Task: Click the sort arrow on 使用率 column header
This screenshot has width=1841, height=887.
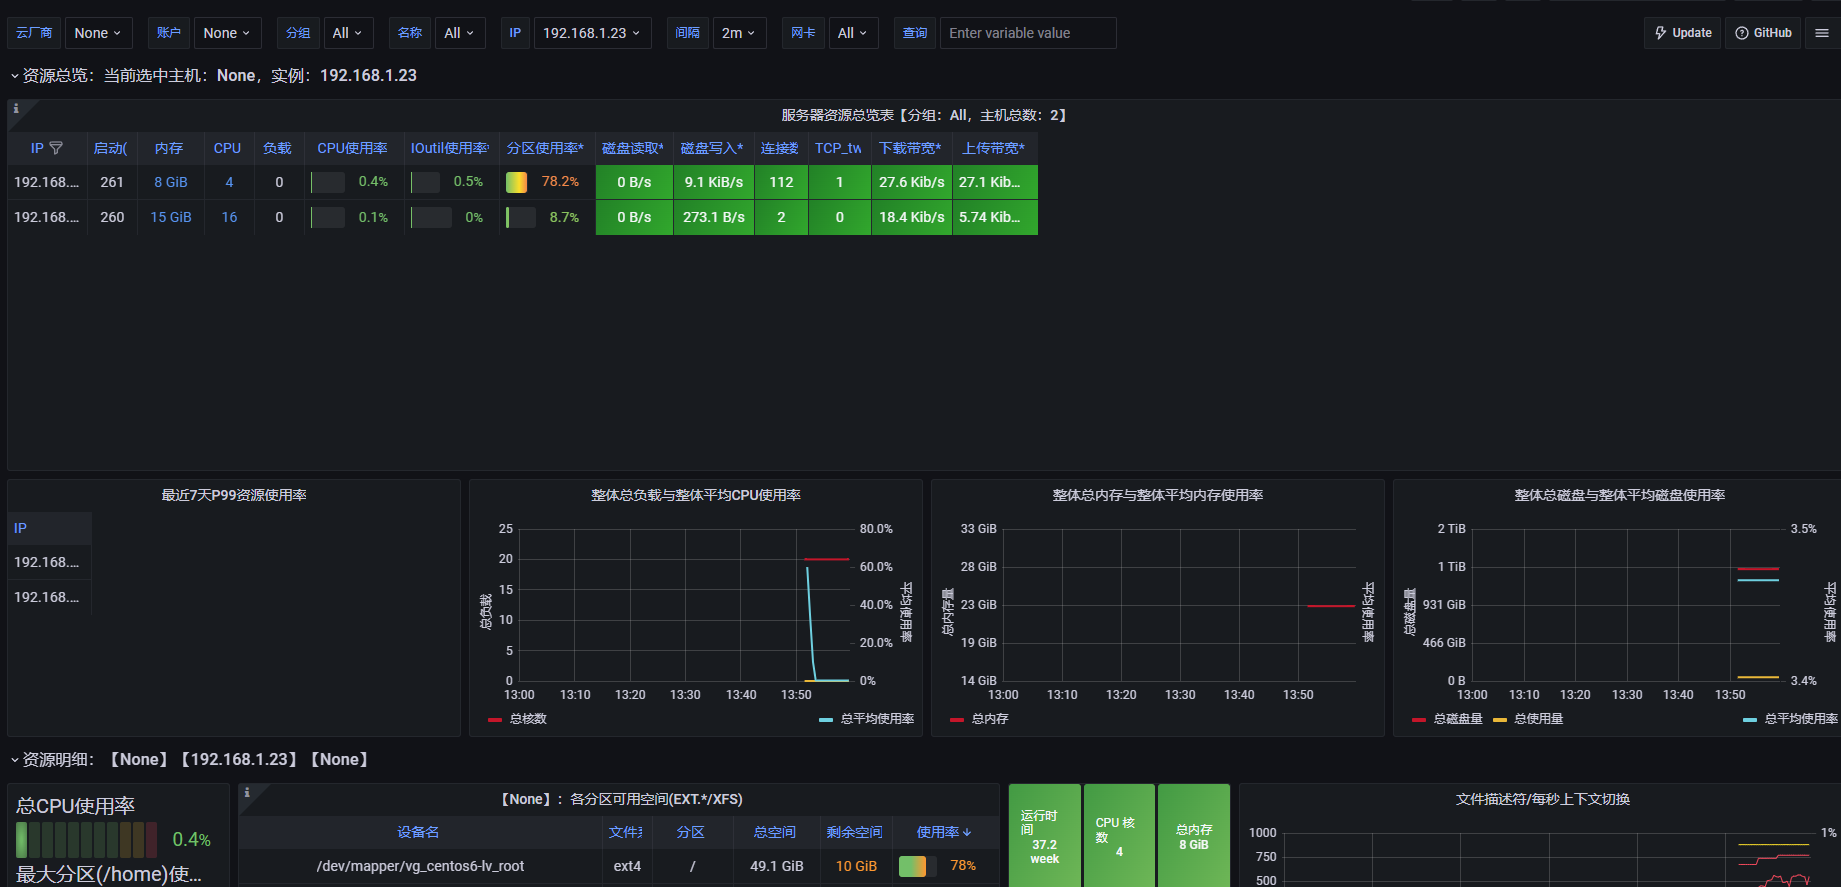Action: [x=967, y=833]
